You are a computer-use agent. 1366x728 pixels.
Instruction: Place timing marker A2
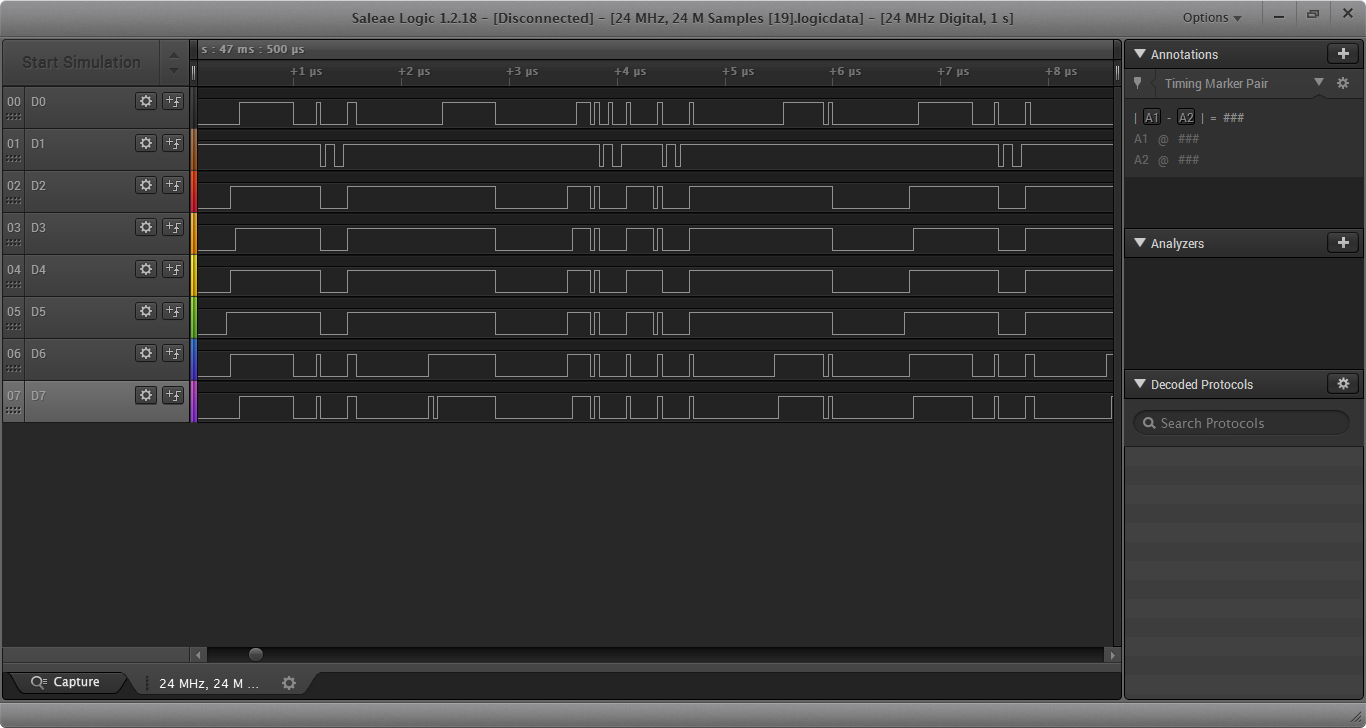coord(1186,118)
